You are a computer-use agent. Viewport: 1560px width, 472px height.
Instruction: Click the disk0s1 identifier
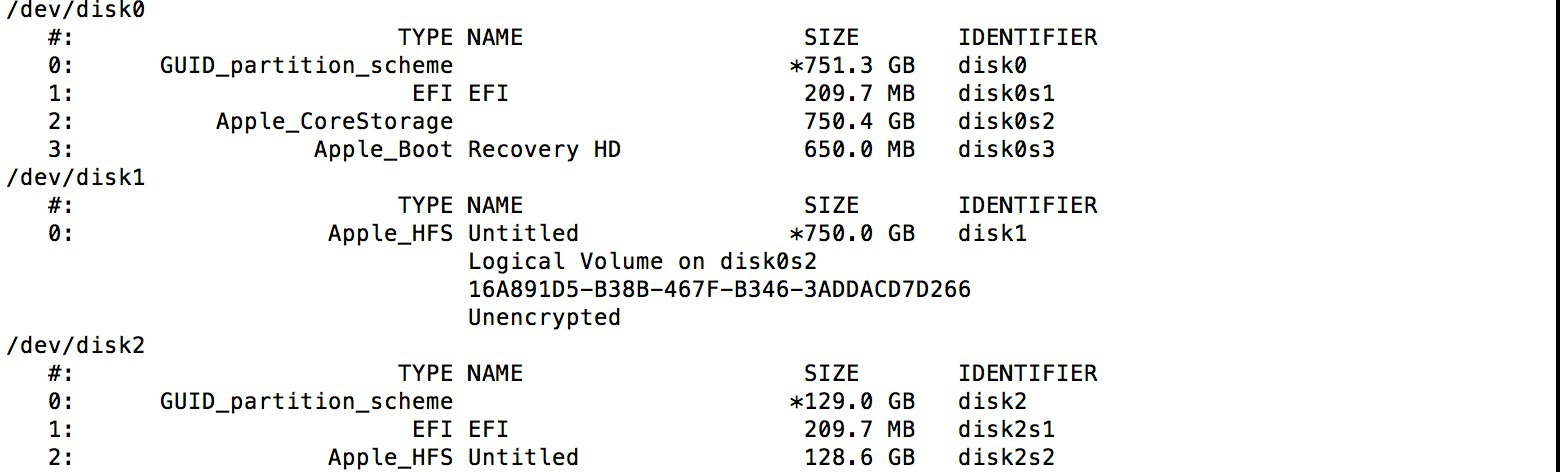1007,94
